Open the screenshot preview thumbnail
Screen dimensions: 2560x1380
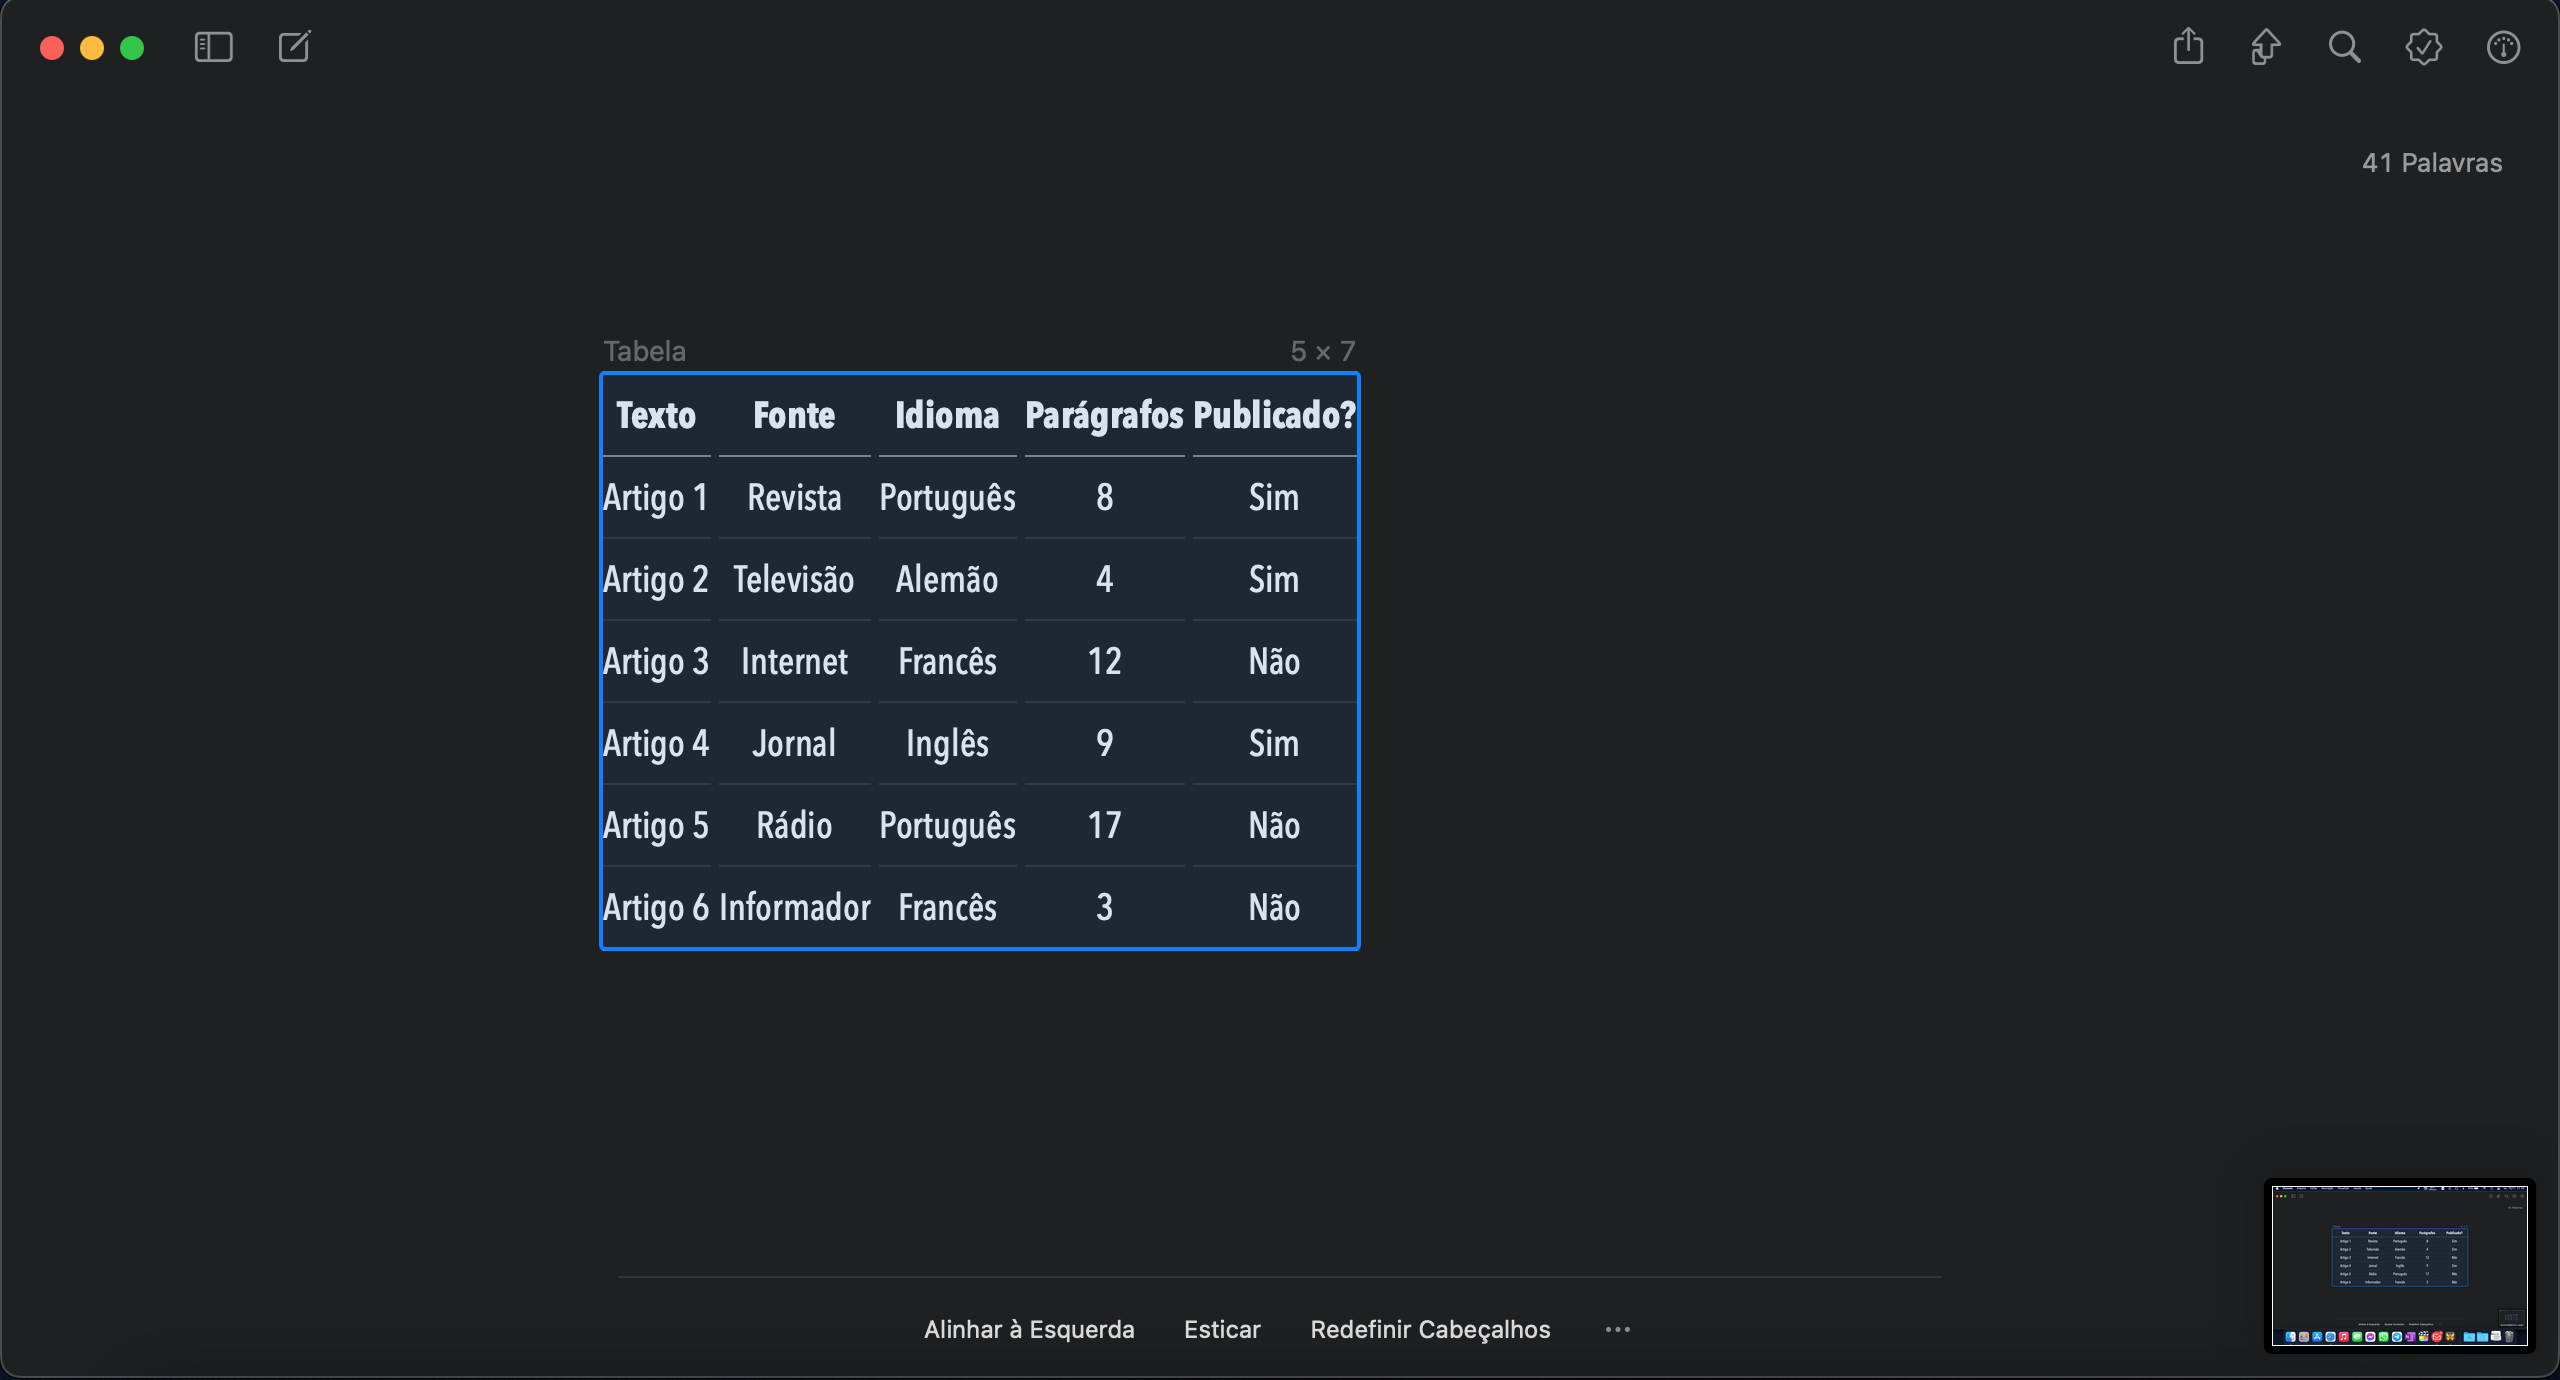[x=2399, y=1266]
